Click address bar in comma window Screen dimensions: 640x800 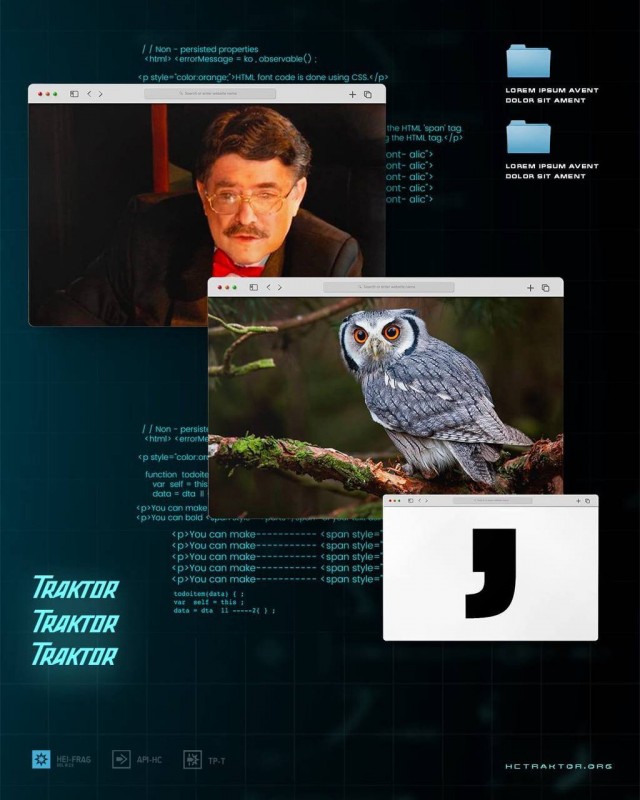click(x=493, y=501)
